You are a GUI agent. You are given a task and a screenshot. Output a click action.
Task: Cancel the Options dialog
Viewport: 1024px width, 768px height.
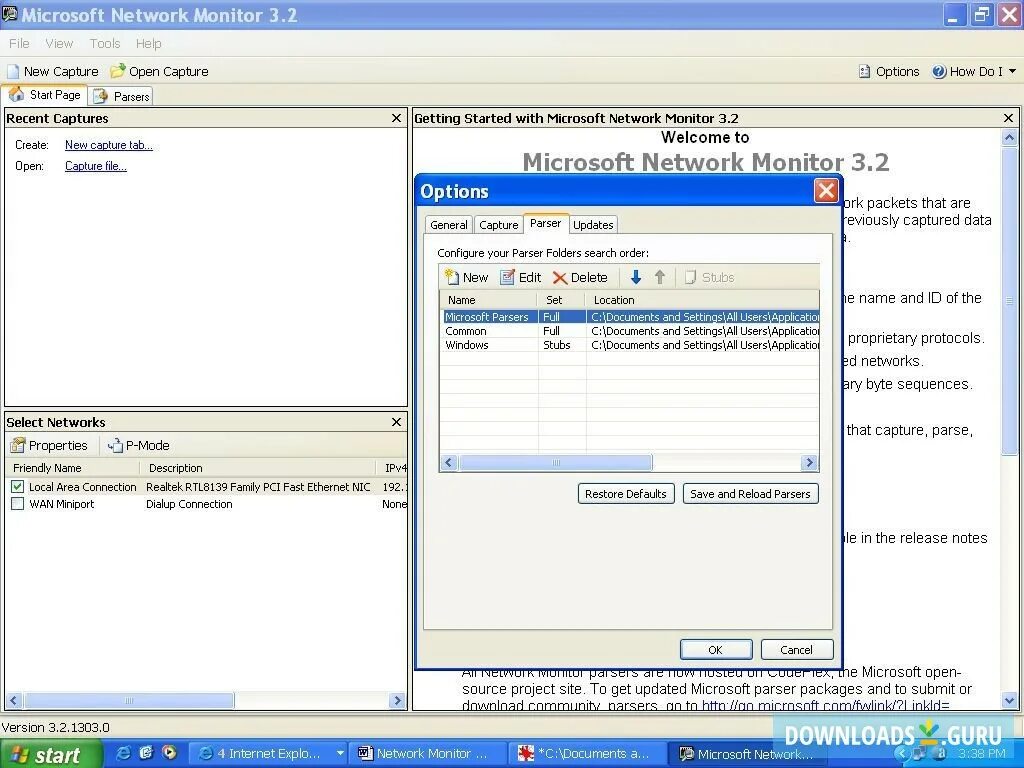797,650
